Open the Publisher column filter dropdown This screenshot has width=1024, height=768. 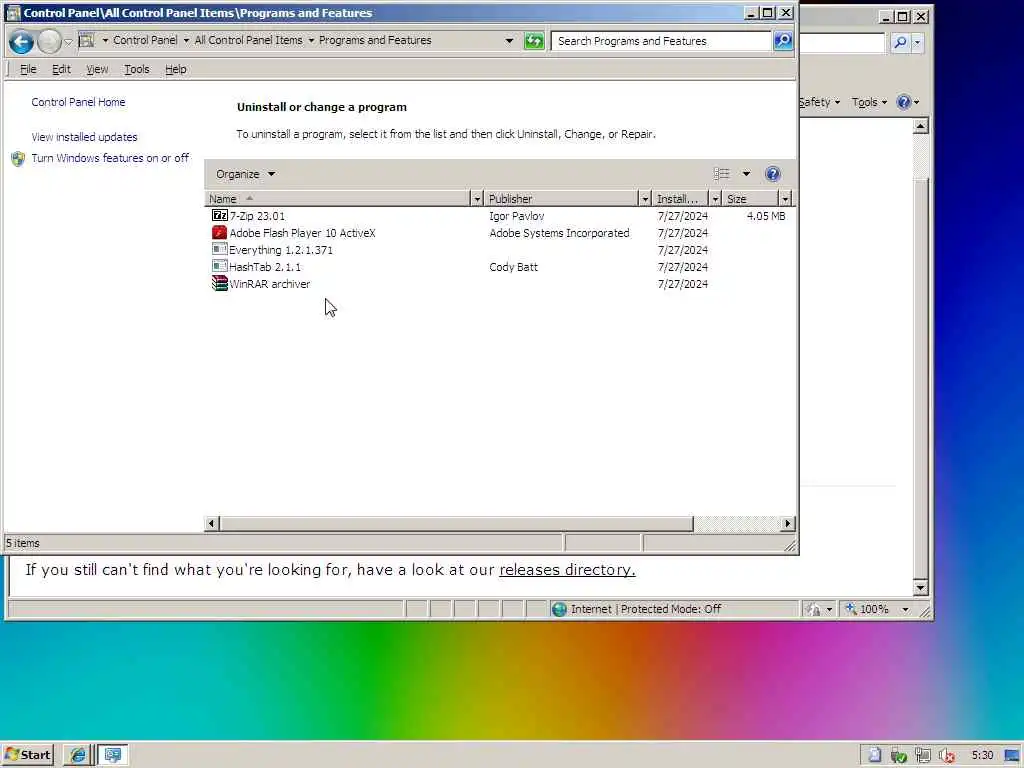[645, 199]
